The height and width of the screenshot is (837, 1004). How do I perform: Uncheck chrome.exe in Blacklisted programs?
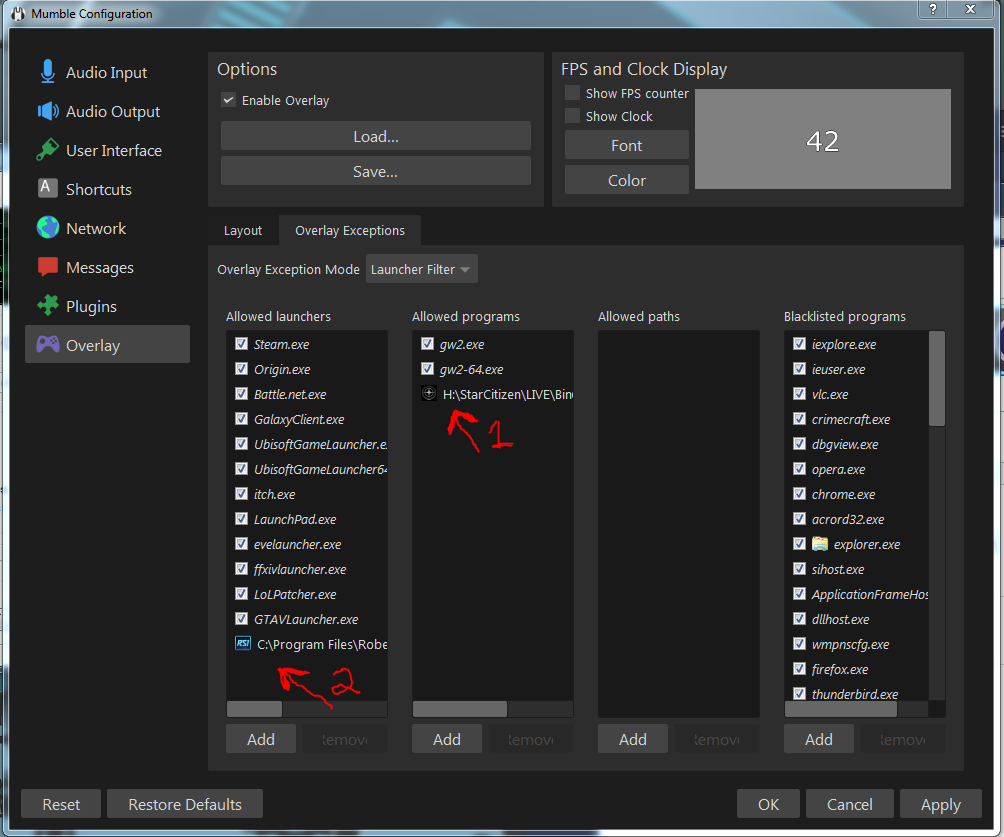click(x=798, y=494)
